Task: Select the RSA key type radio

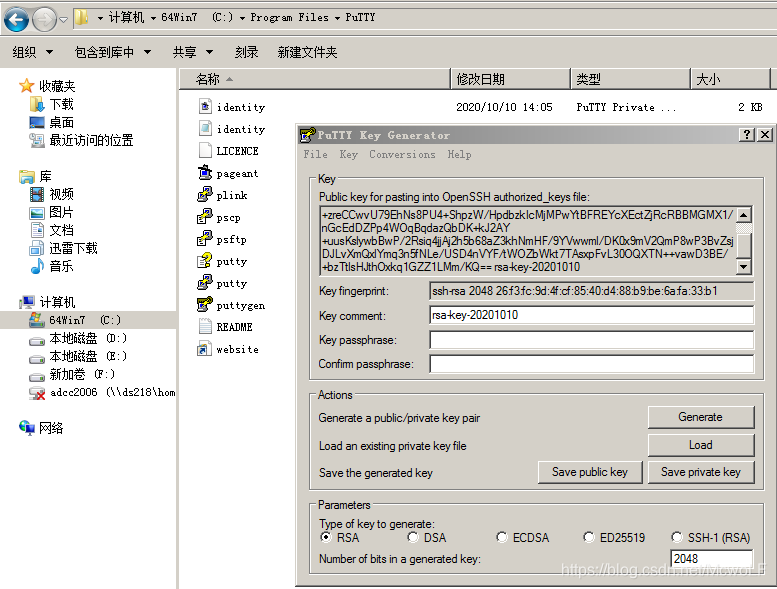Action: coord(326,537)
